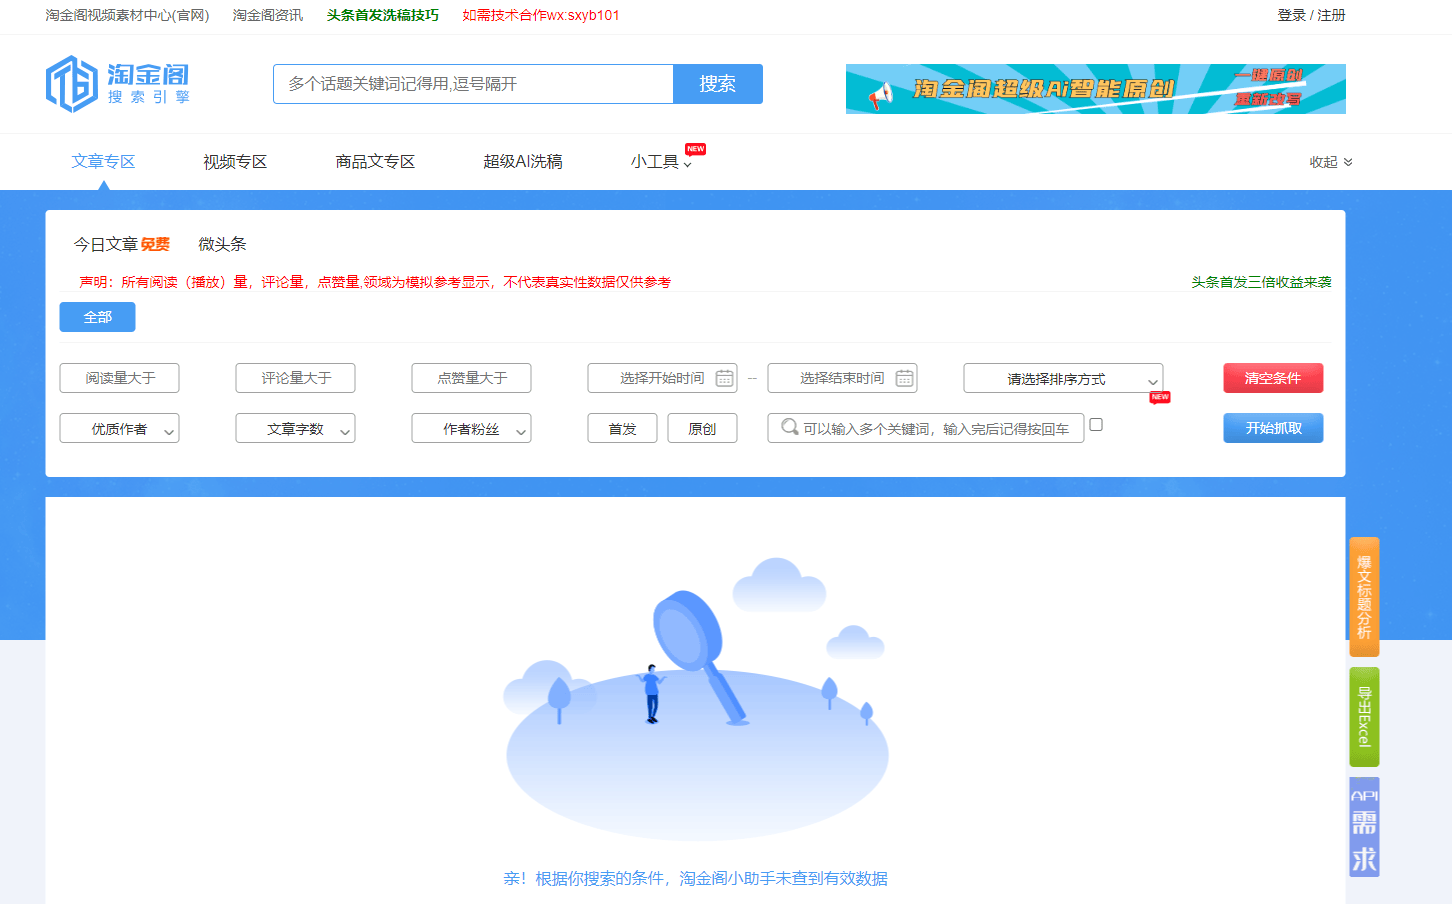Open the API需求 side tab
This screenshot has height=904, width=1452.
tap(1364, 826)
